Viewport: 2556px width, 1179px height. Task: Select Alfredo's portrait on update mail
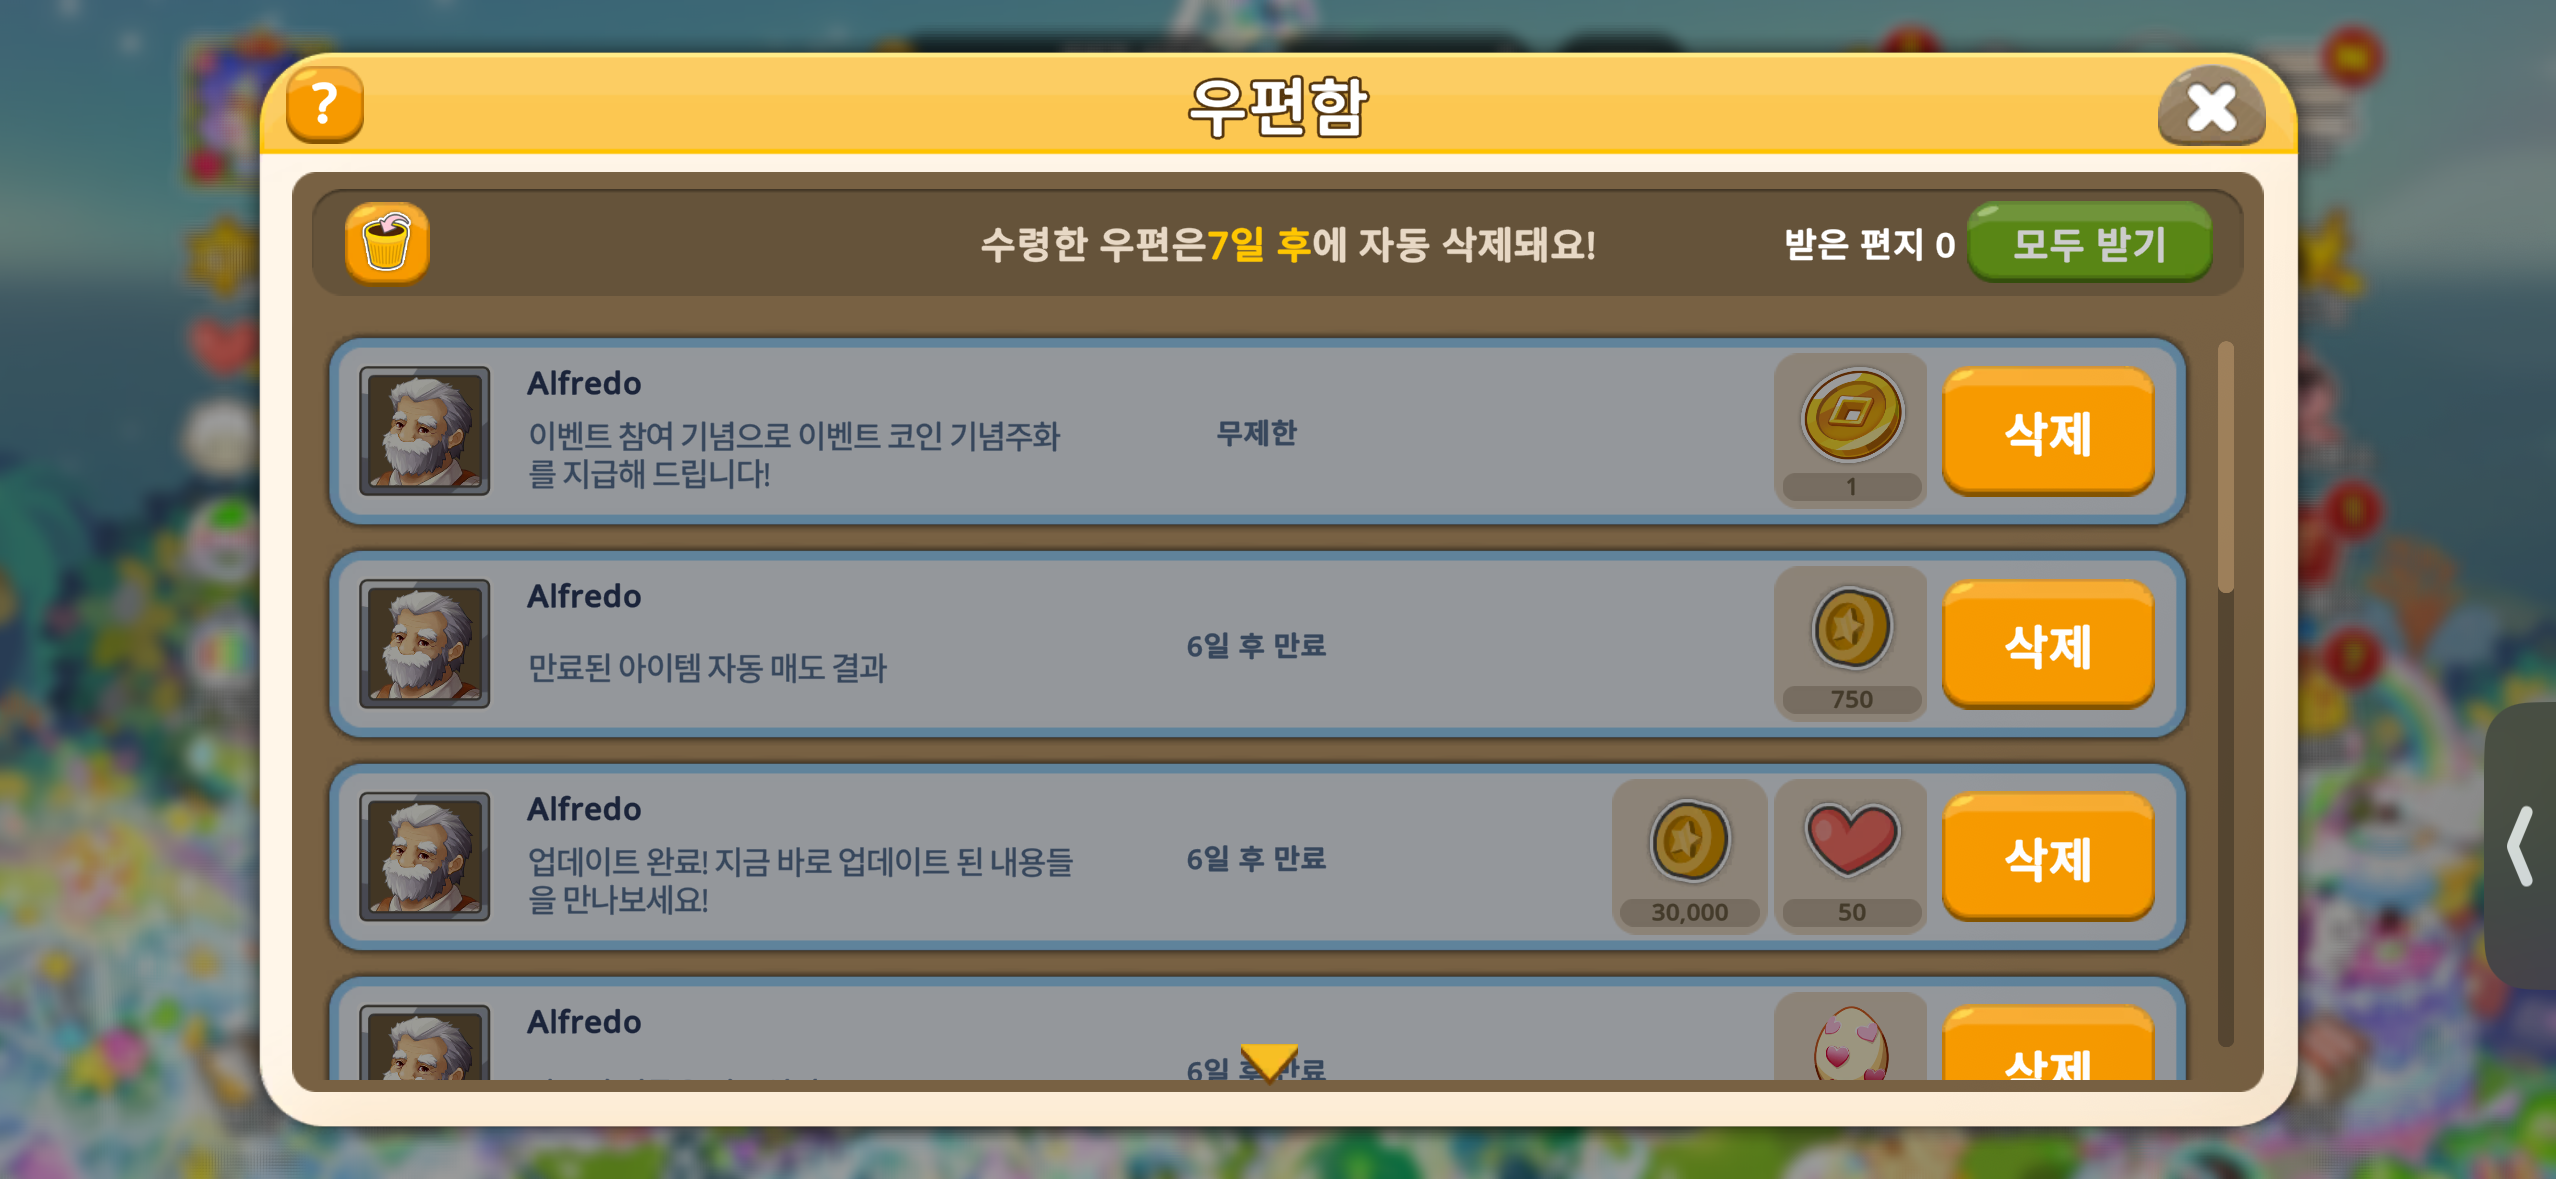425,857
